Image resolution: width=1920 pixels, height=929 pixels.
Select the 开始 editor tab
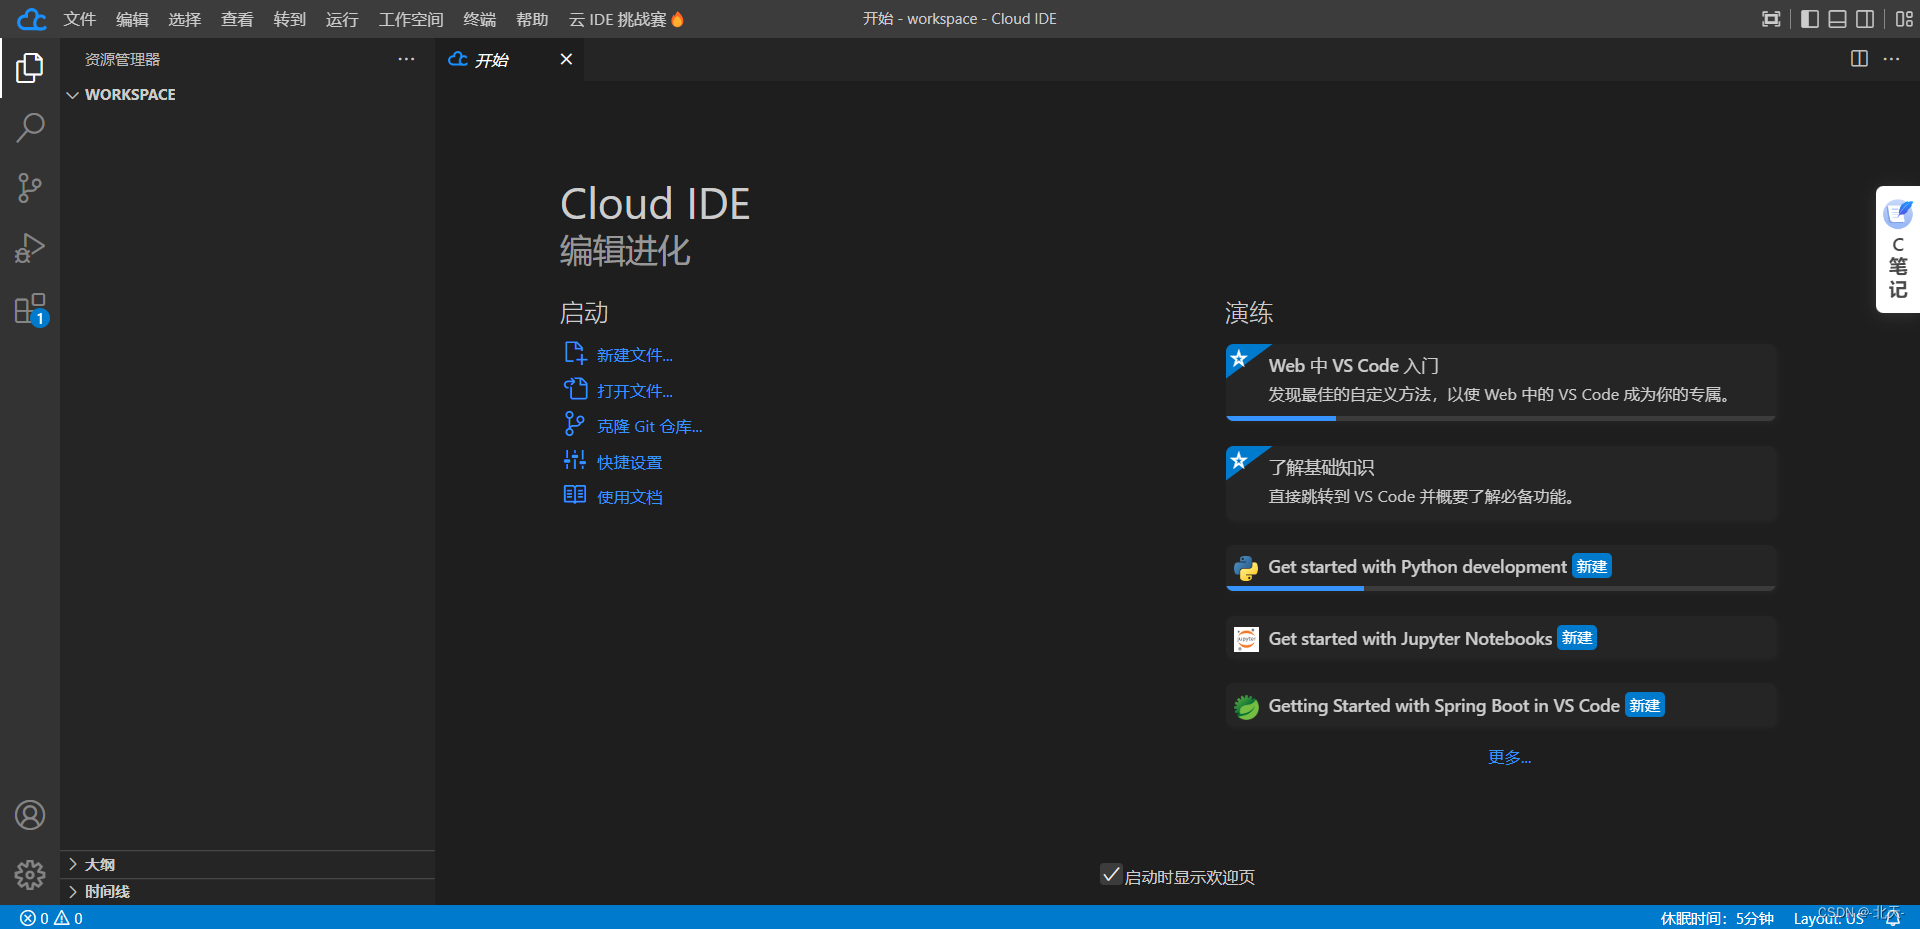point(510,60)
